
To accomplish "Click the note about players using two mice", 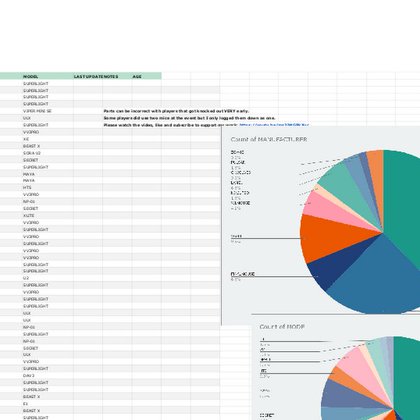I will (x=189, y=118).
